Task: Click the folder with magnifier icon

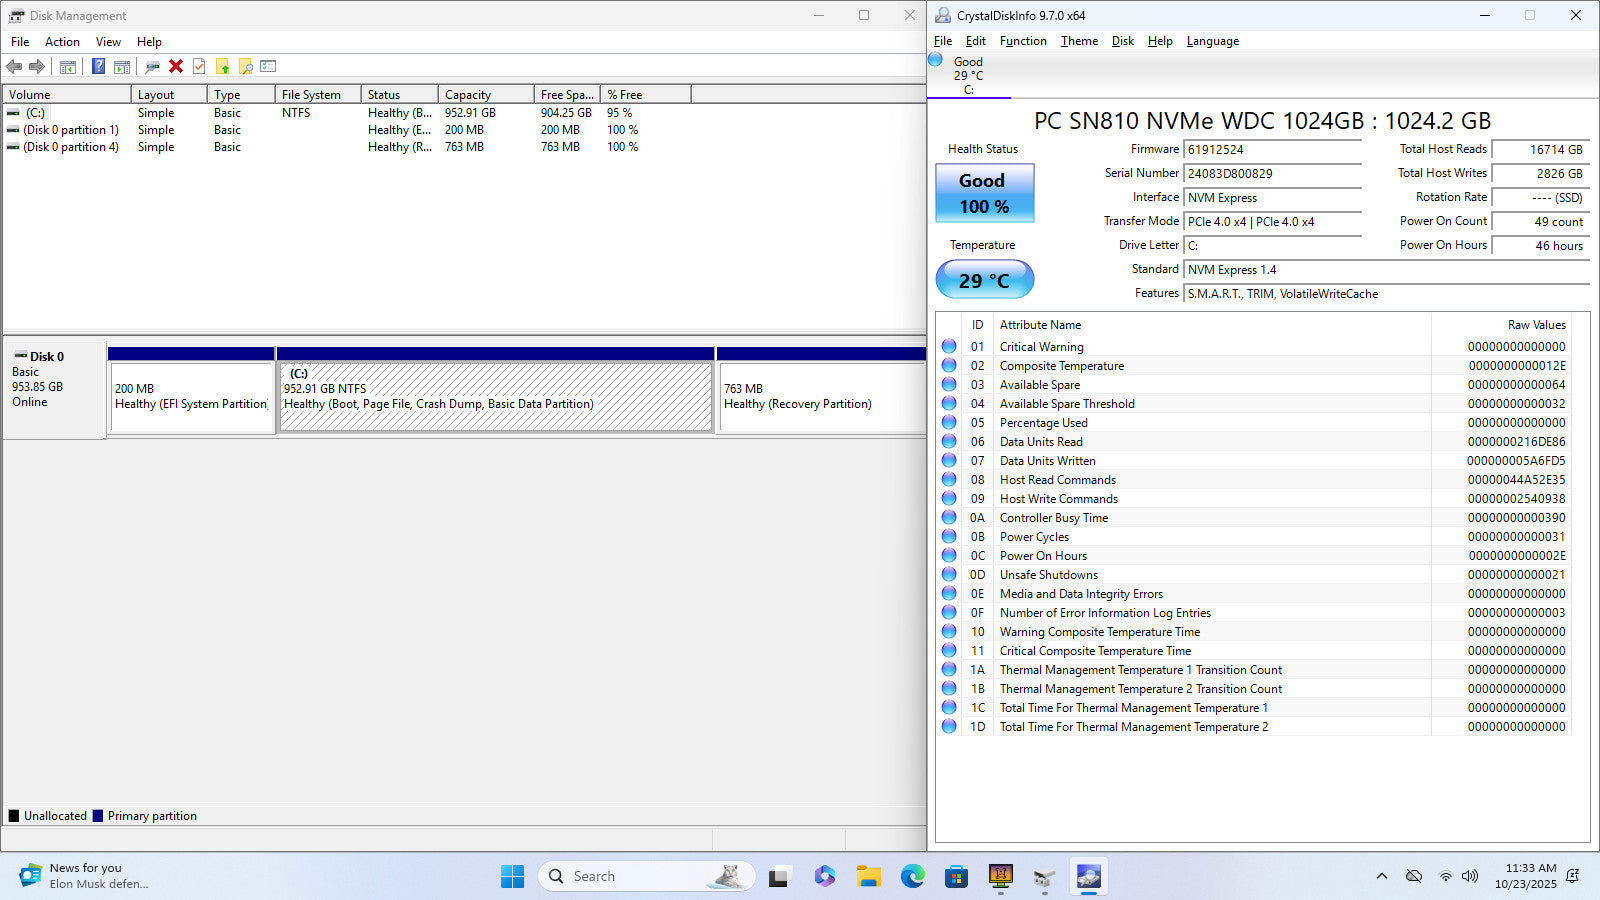Action: pos(245,66)
